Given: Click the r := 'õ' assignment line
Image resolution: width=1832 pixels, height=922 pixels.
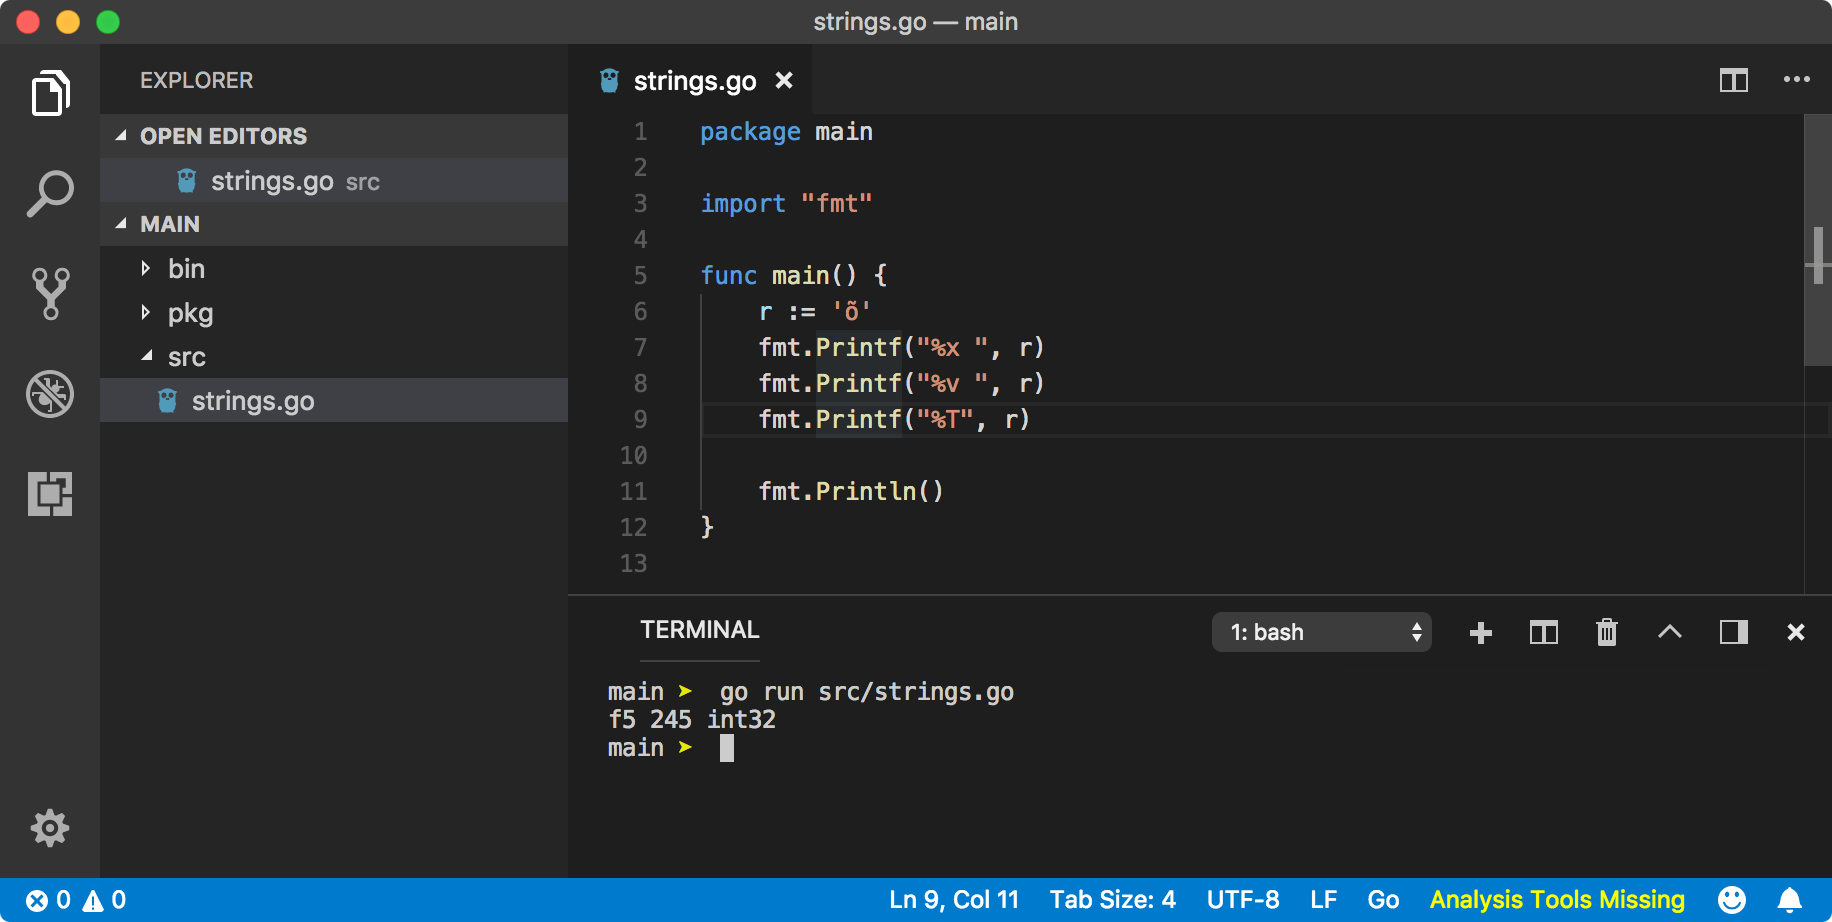Looking at the screenshot, I should [x=815, y=312].
